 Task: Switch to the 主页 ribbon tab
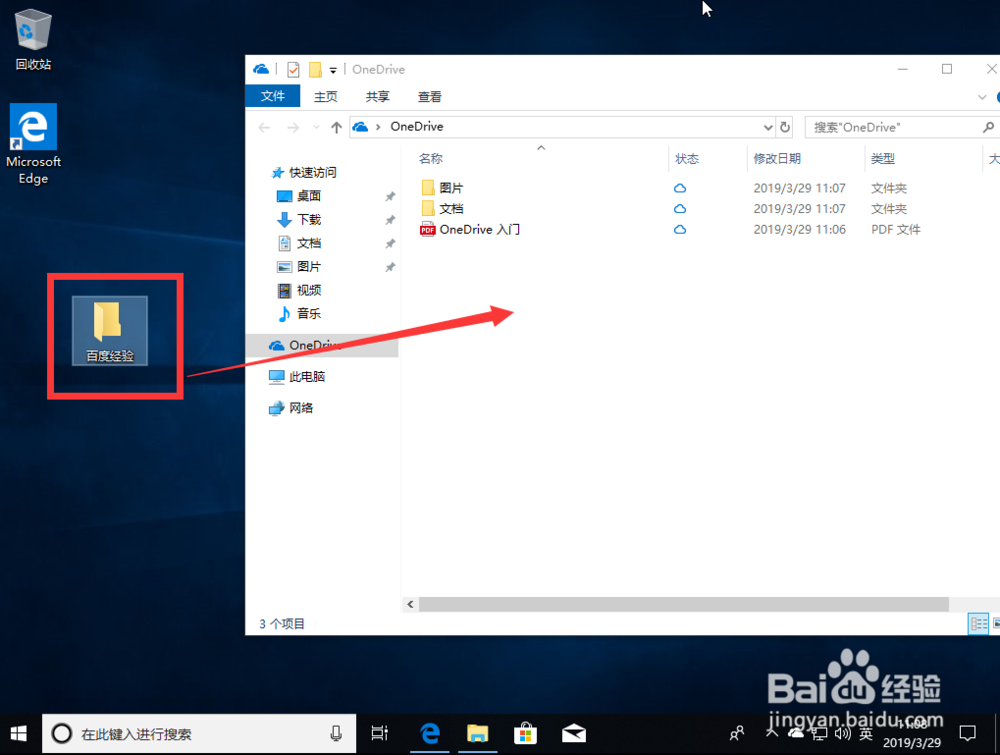tap(325, 96)
